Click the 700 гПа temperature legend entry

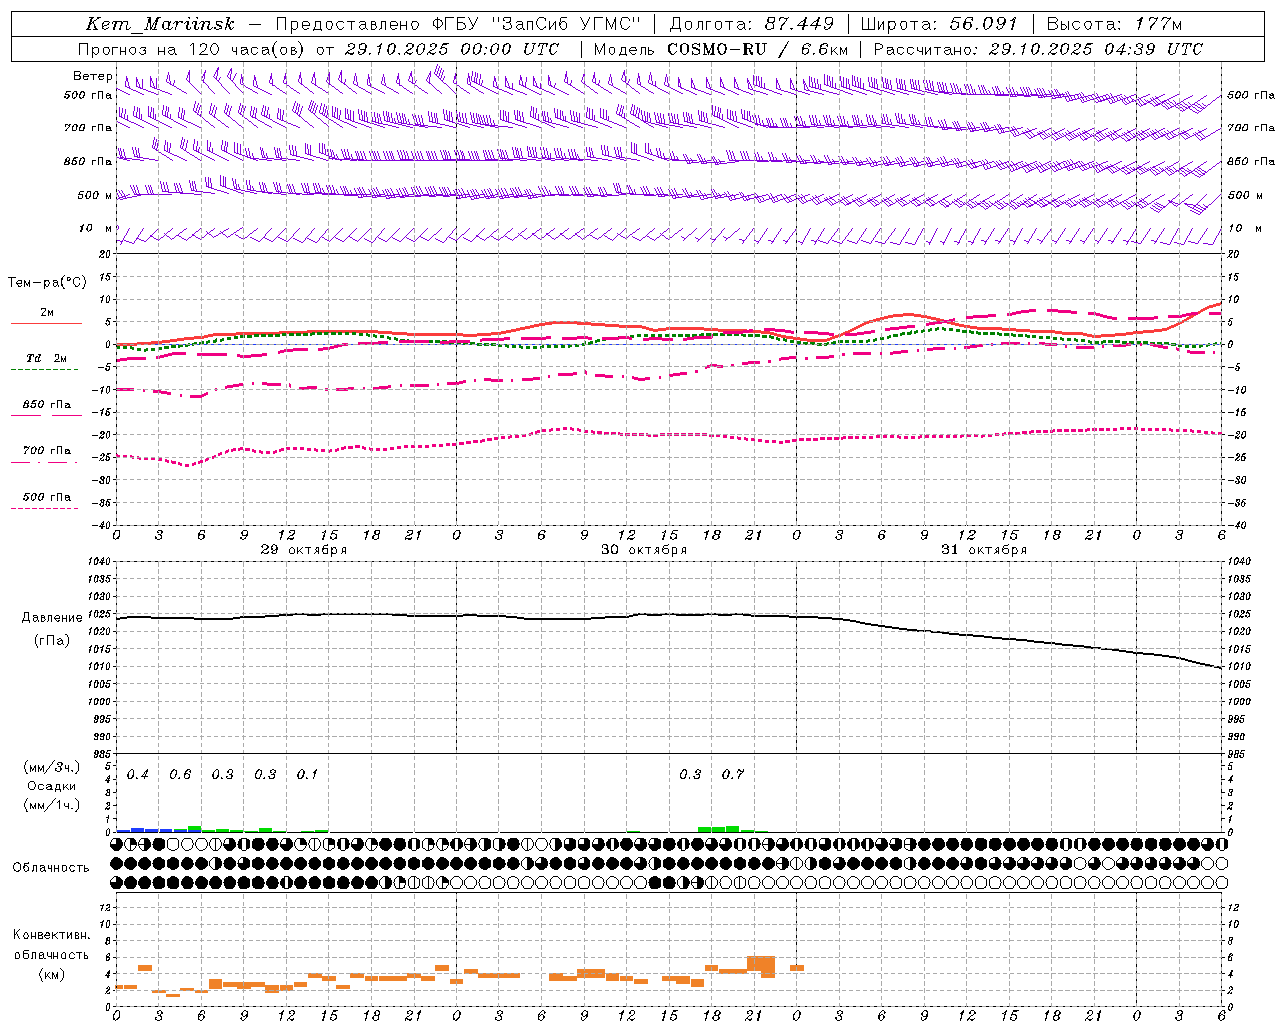(47, 450)
